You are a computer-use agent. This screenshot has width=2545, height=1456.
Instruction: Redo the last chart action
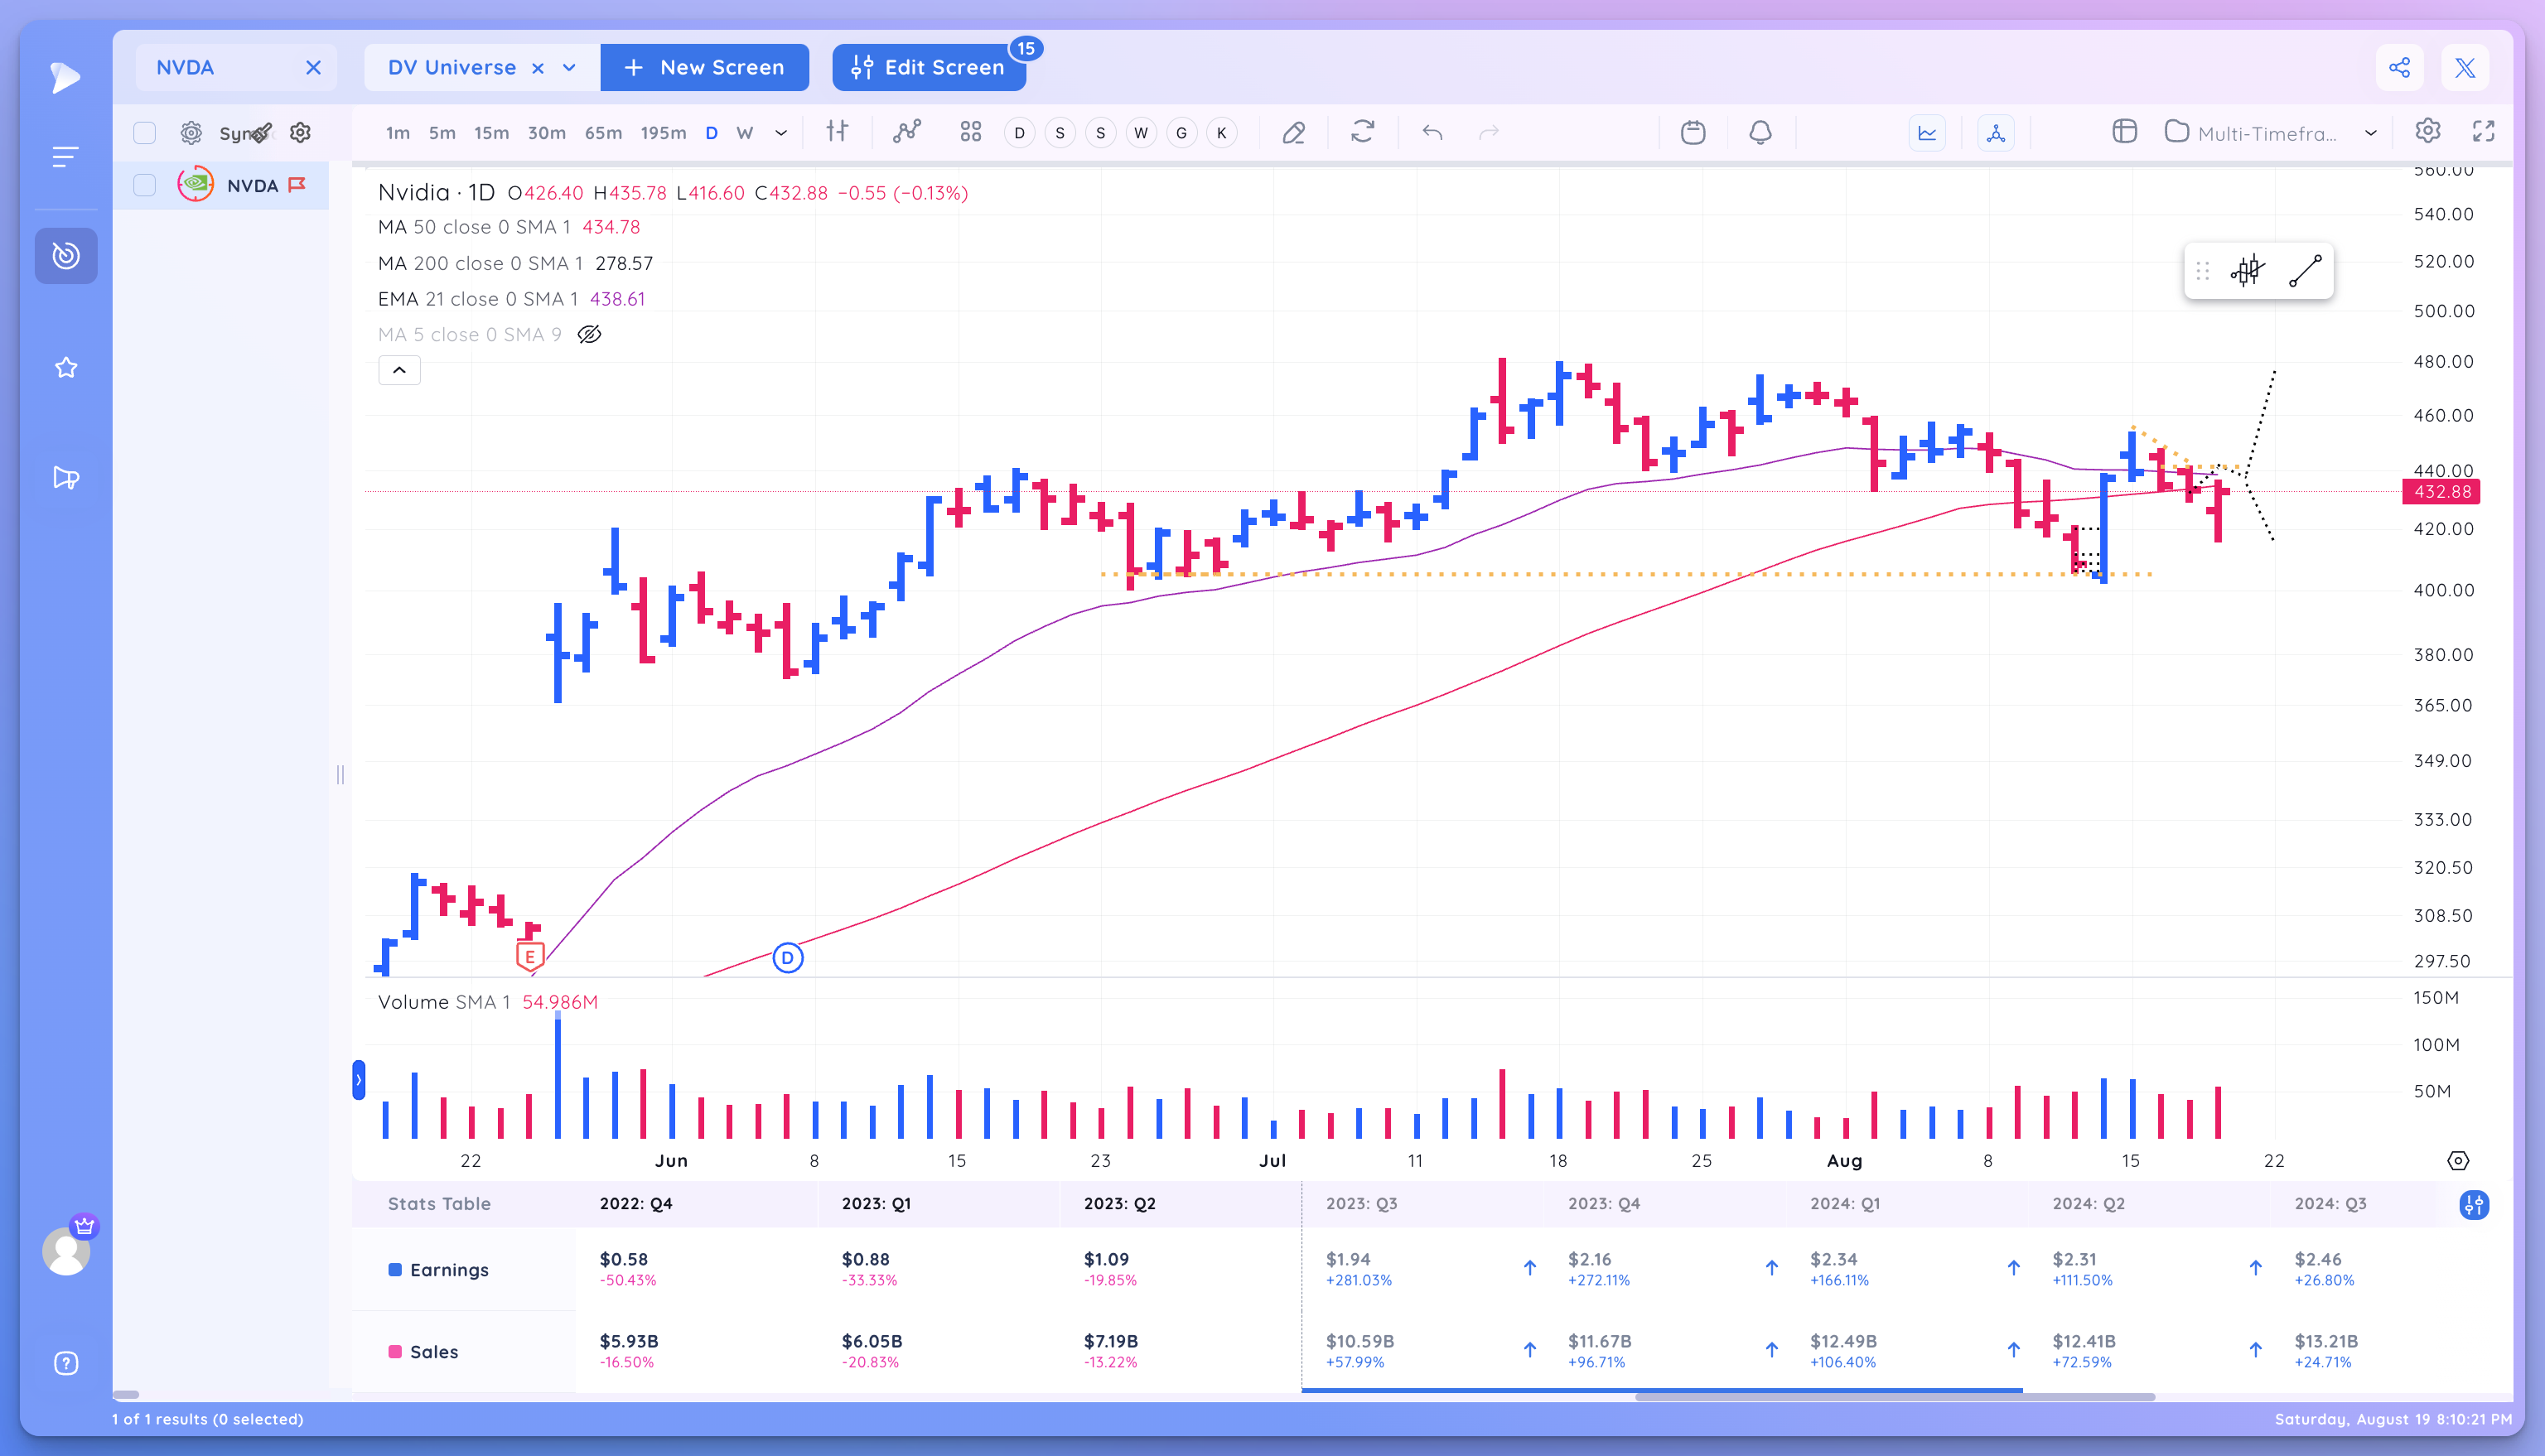pyautogui.click(x=1489, y=132)
